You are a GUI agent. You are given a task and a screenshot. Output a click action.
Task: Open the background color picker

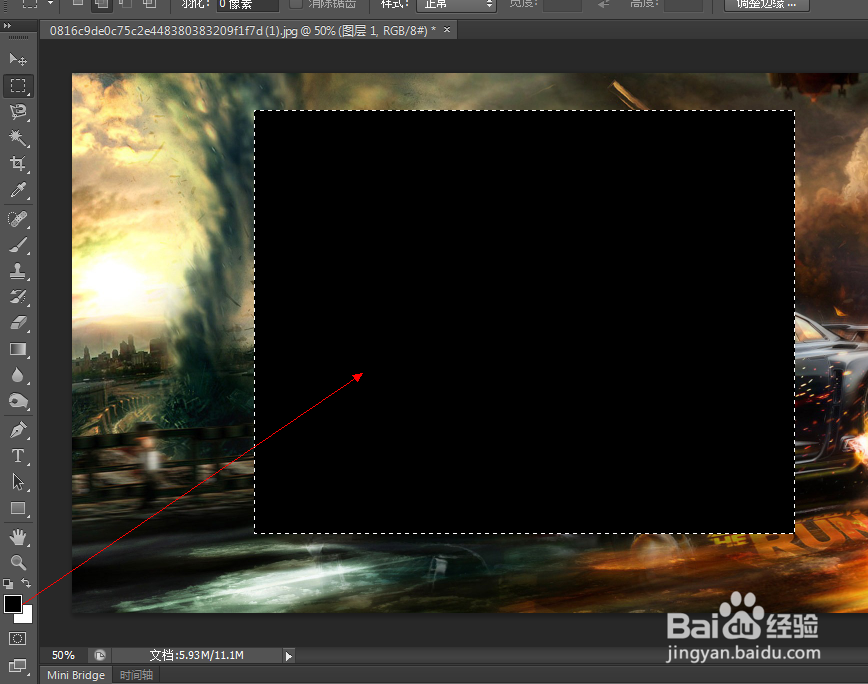pos(27,617)
